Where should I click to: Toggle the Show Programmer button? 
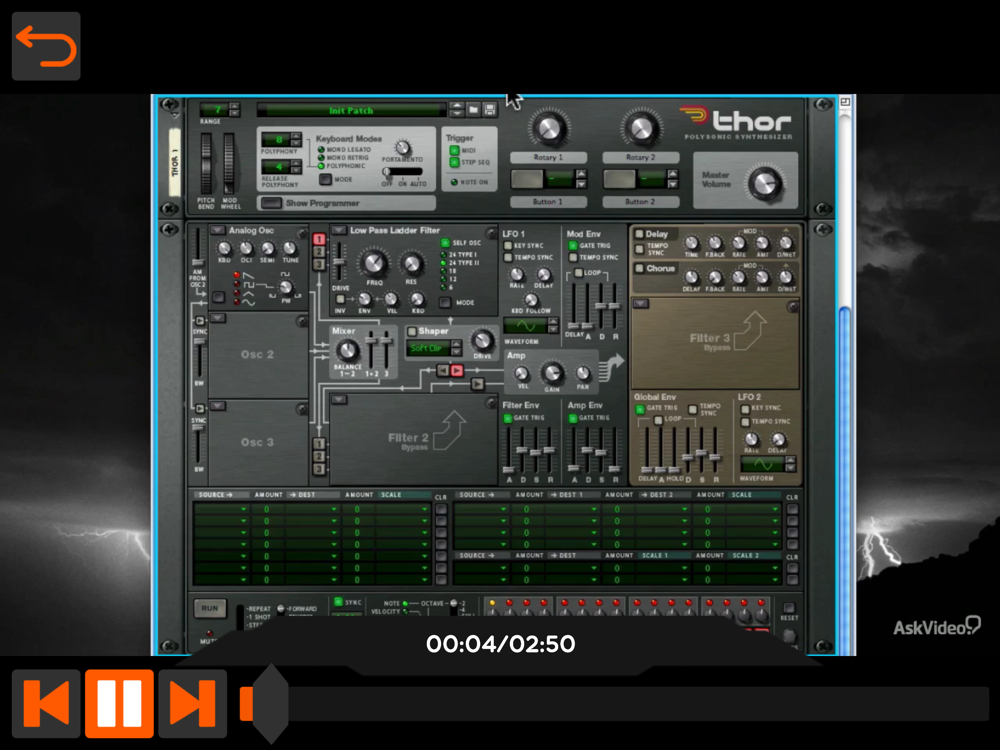coord(272,203)
